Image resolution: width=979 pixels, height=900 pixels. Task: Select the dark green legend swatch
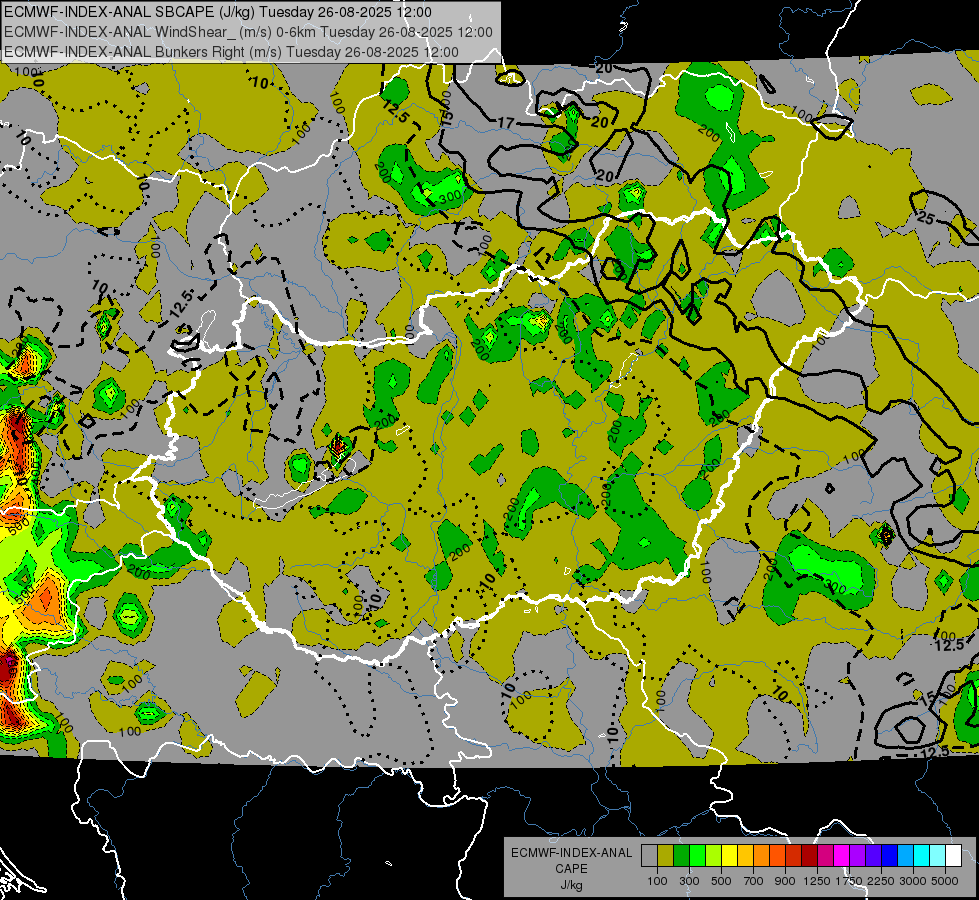(682, 856)
